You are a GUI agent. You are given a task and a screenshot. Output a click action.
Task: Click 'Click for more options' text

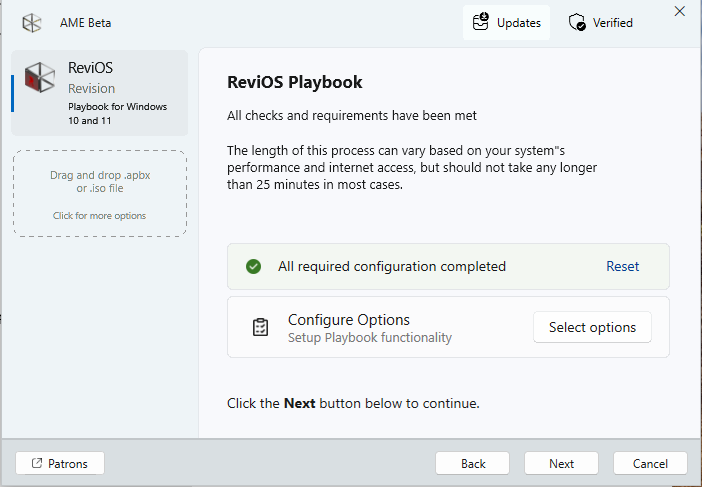99,216
